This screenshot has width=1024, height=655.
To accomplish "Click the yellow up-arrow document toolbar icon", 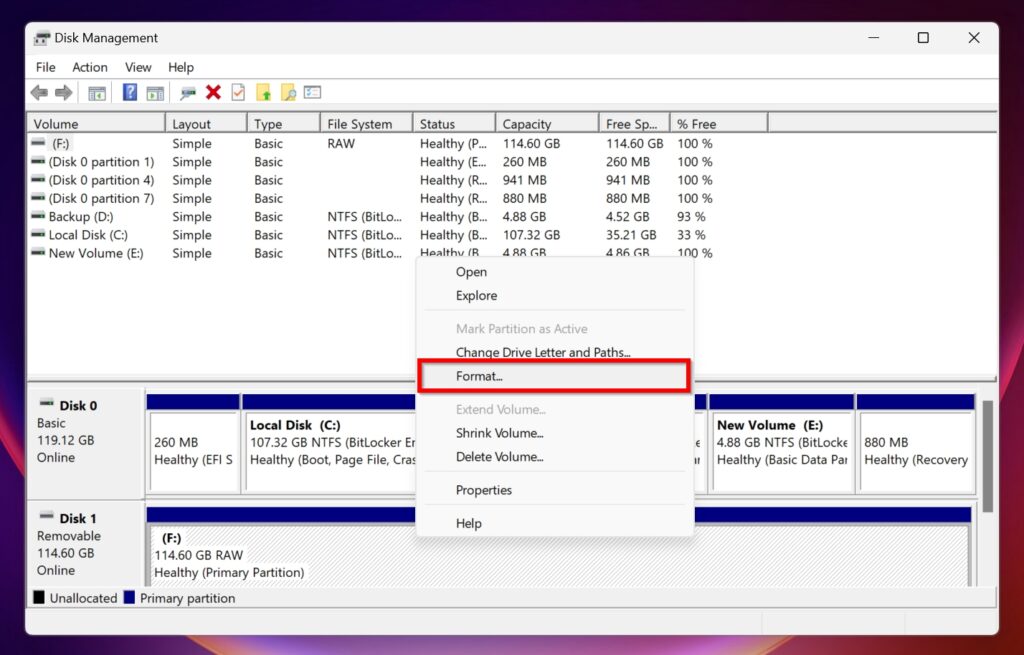I will [264, 92].
